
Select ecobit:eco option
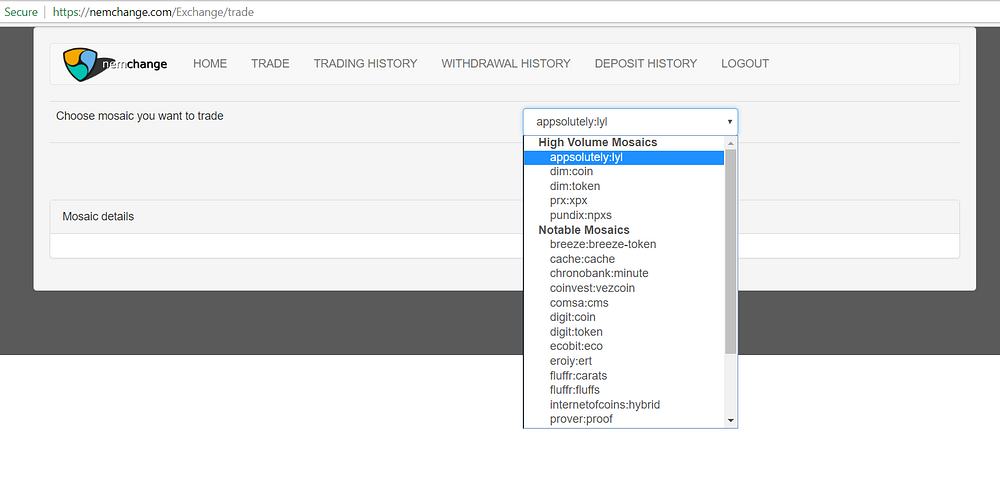pos(624,346)
